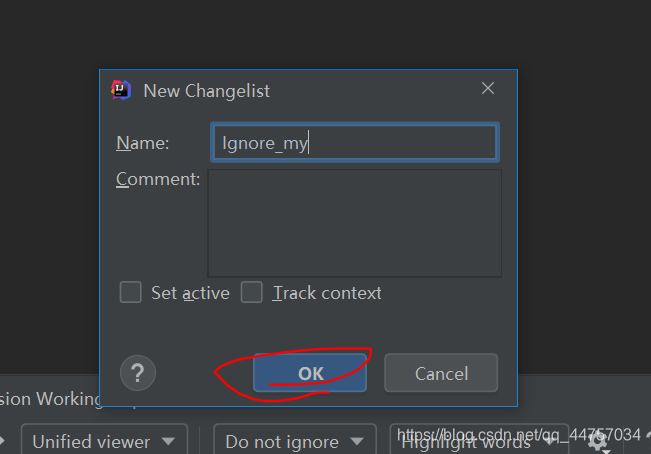Viewport: 651px width, 454px height.
Task: Click the arrow icon at bottom-left edge
Action: 2,441
